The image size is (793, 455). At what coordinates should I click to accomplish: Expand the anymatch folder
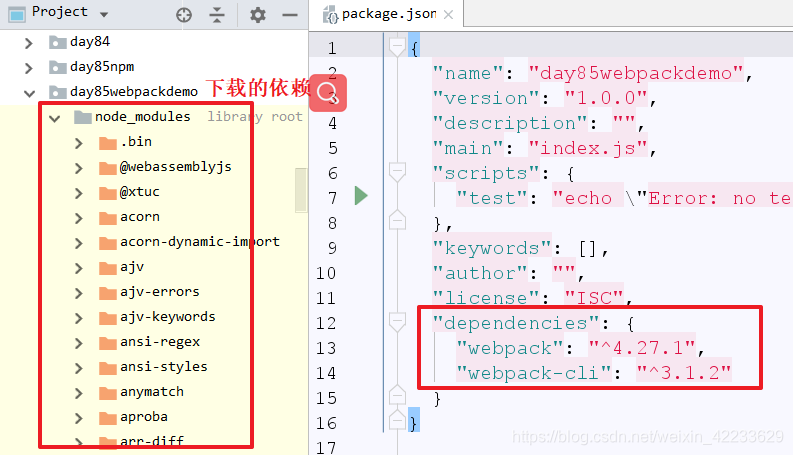pos(78,393)
